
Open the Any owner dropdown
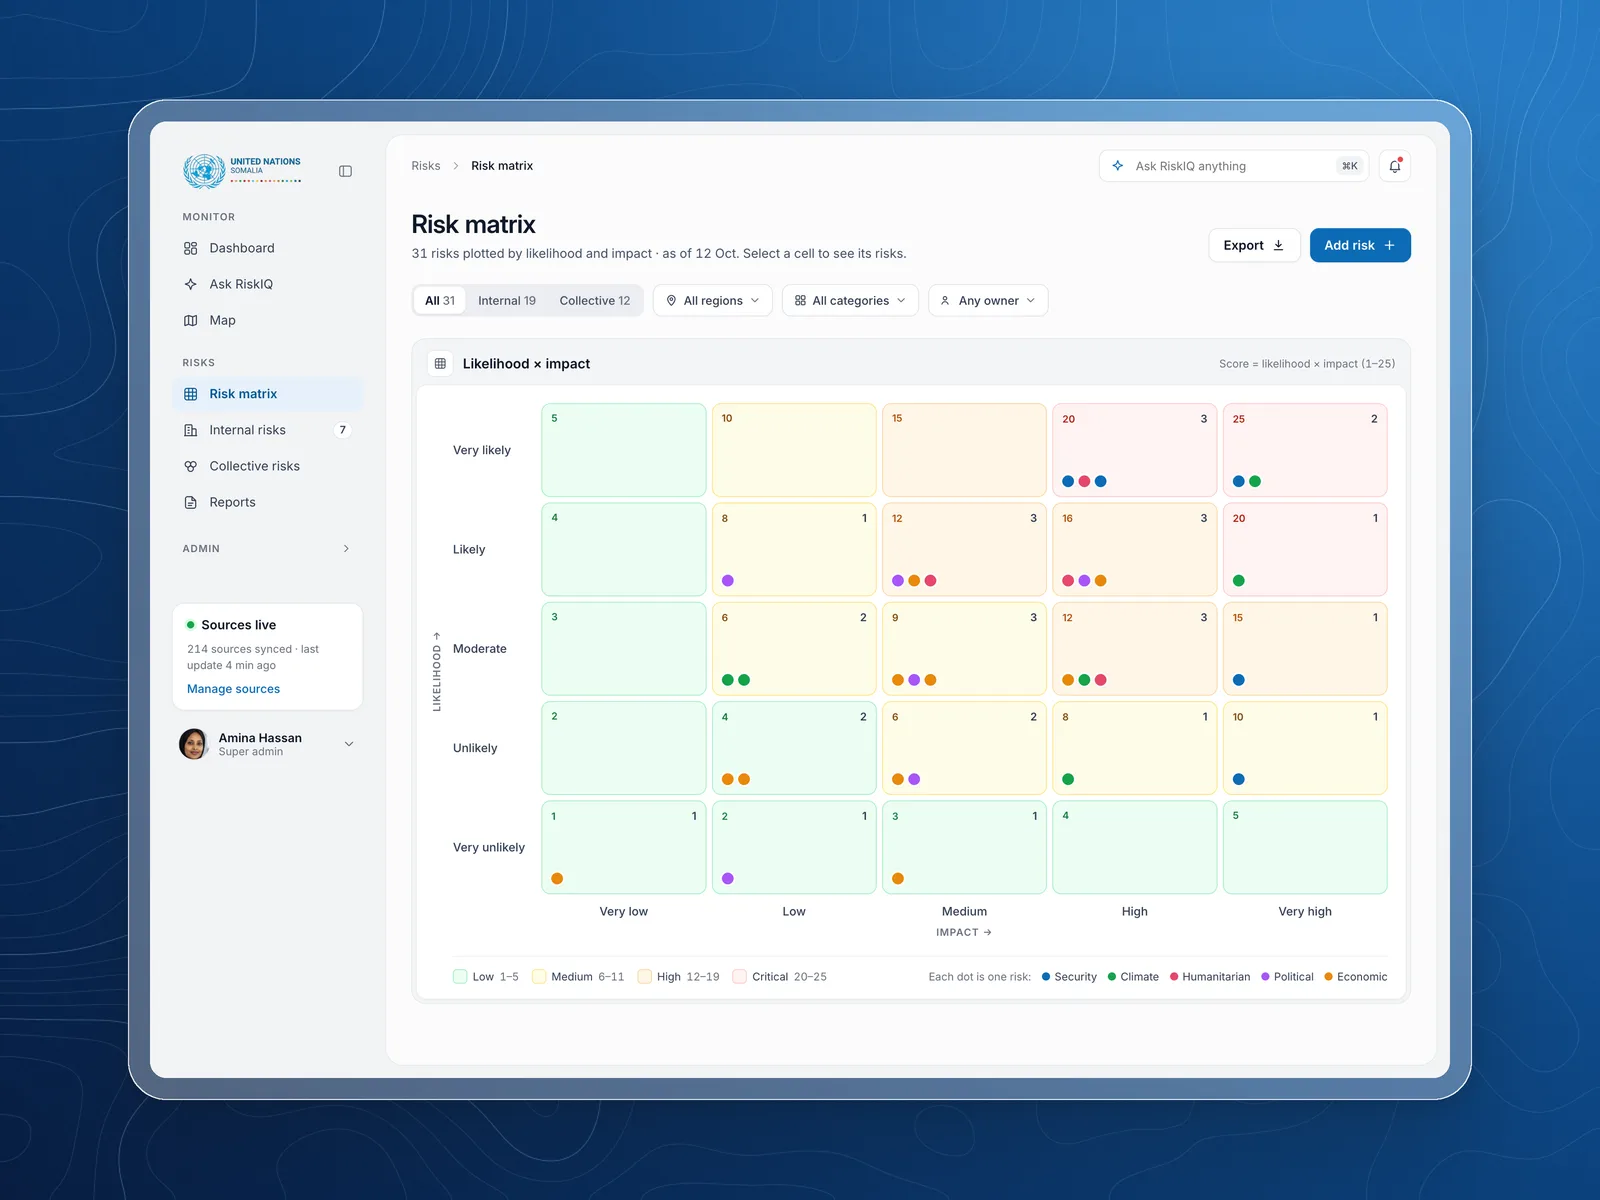point(988,300)
